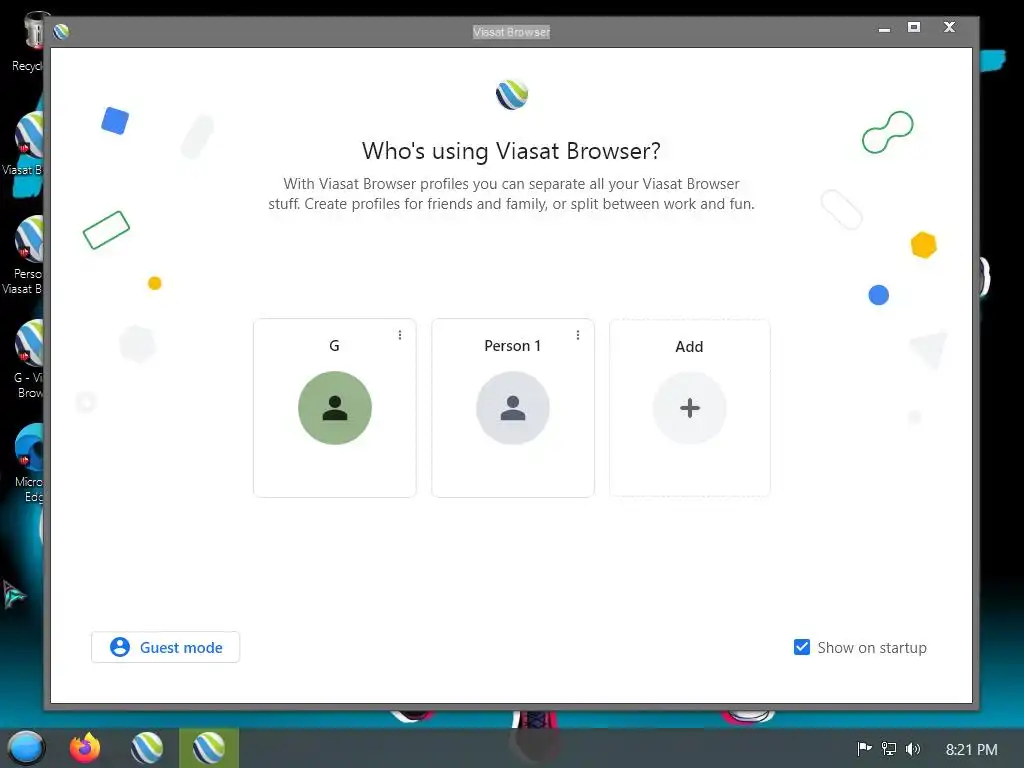Click the G profile name label
Viewport: 1024px width, 768px height.
(334, 346)
